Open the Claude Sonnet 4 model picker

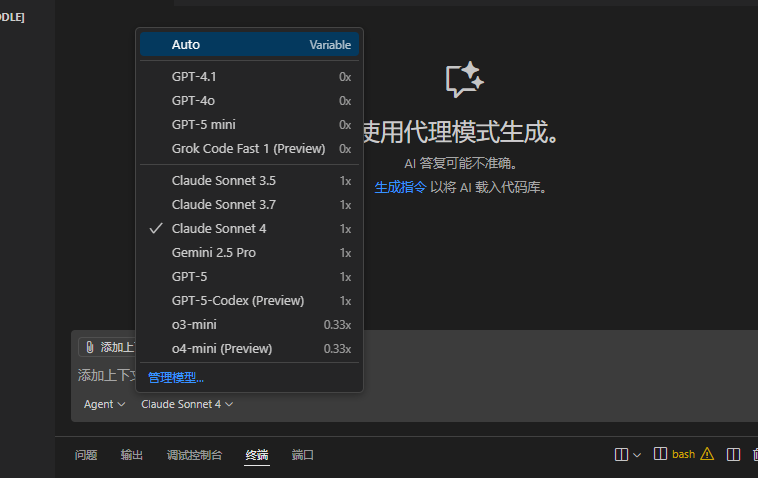click(187, 404)
